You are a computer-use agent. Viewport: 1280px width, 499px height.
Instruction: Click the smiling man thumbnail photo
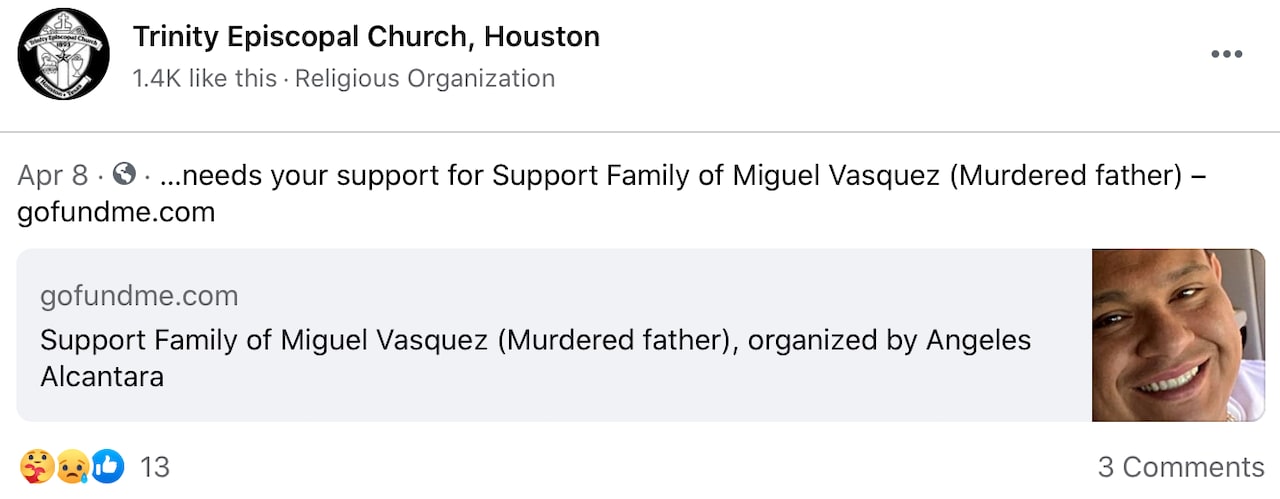click(1178, 335)
